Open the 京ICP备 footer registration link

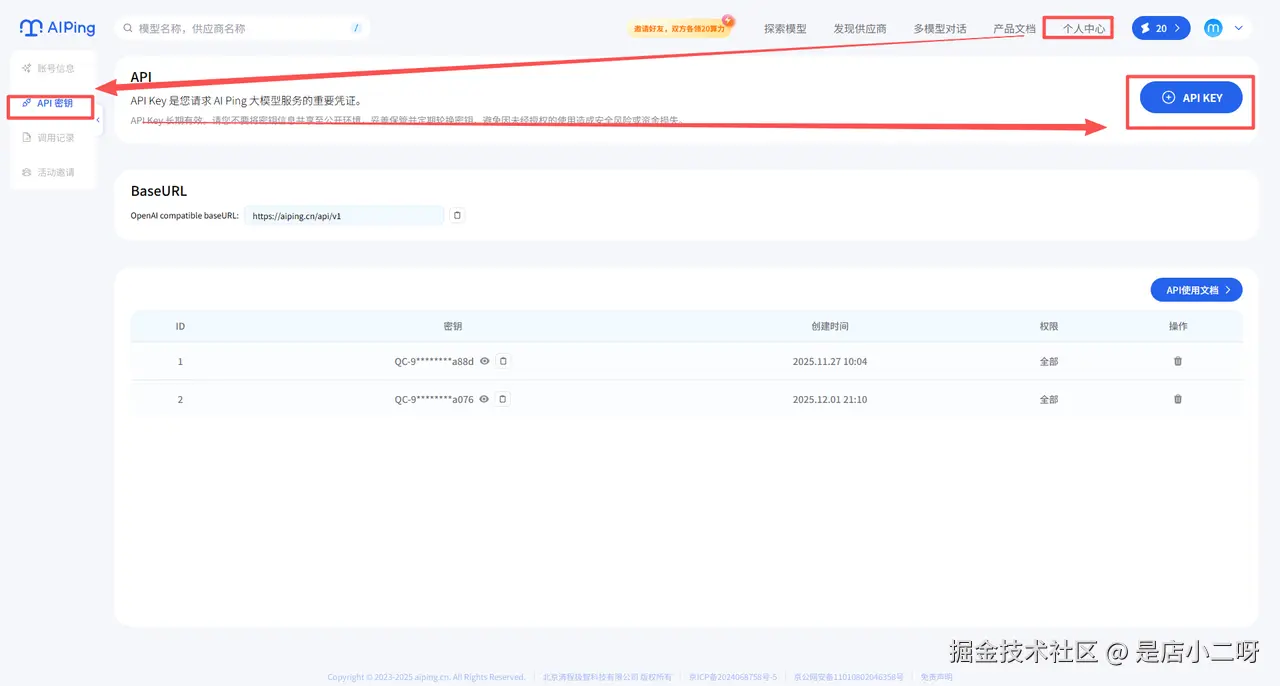click(733, 677)
